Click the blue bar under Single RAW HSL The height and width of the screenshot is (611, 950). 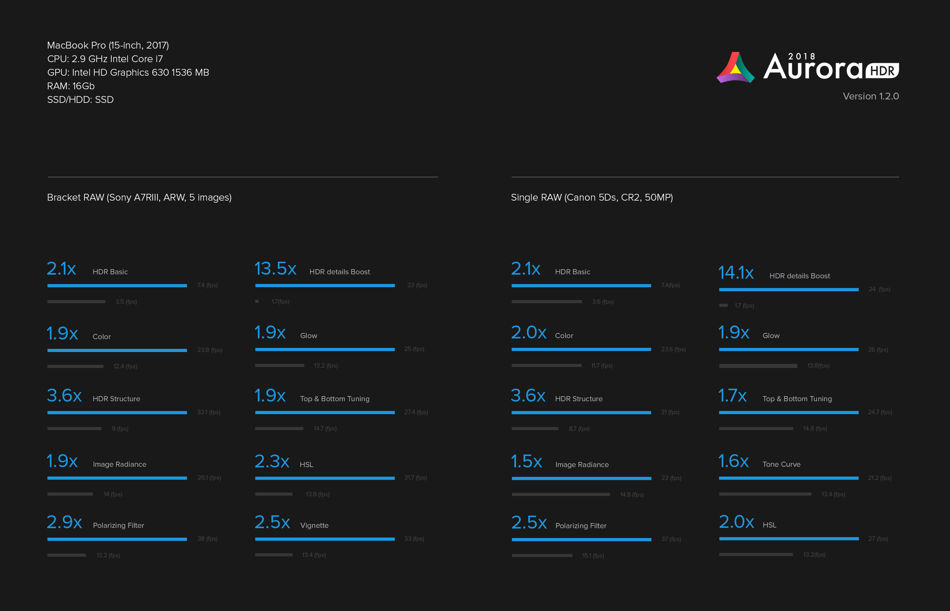coord(789,539)
